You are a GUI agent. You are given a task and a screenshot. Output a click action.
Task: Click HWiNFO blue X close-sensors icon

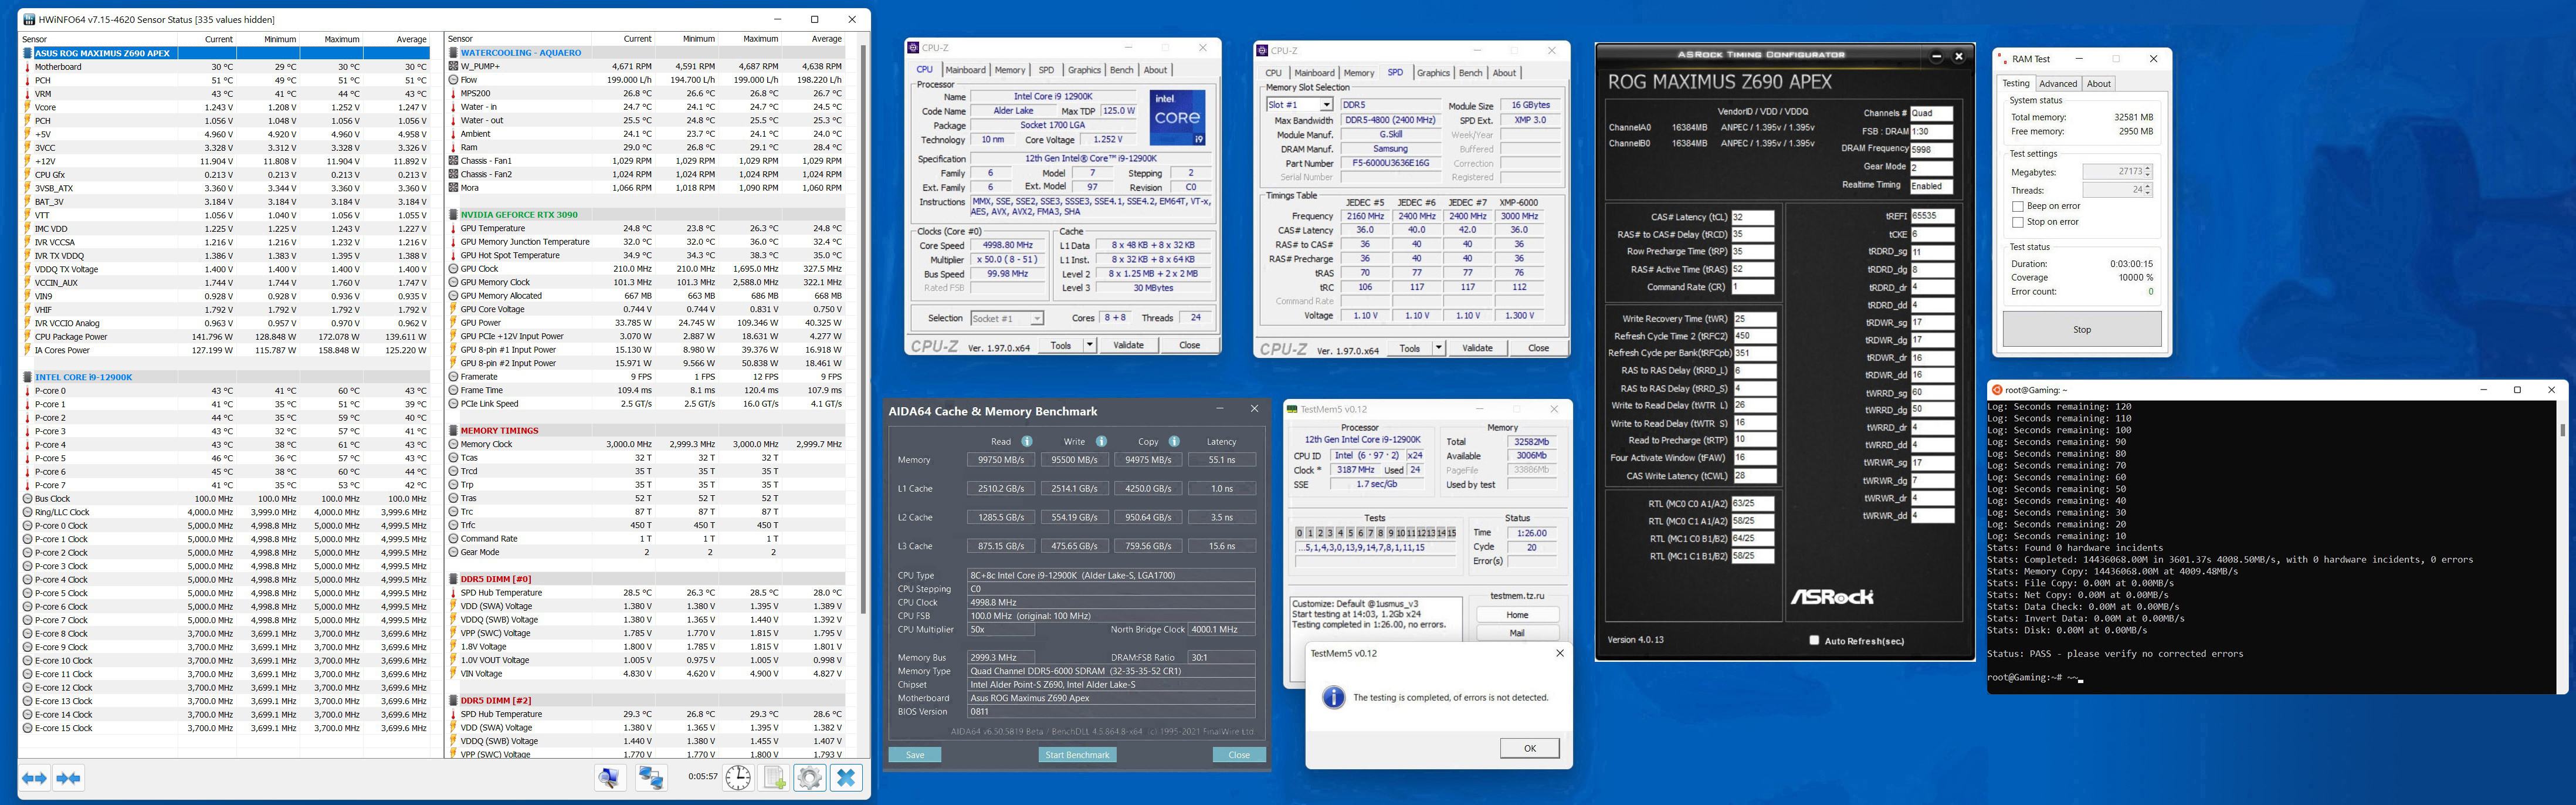click(846, 778)
